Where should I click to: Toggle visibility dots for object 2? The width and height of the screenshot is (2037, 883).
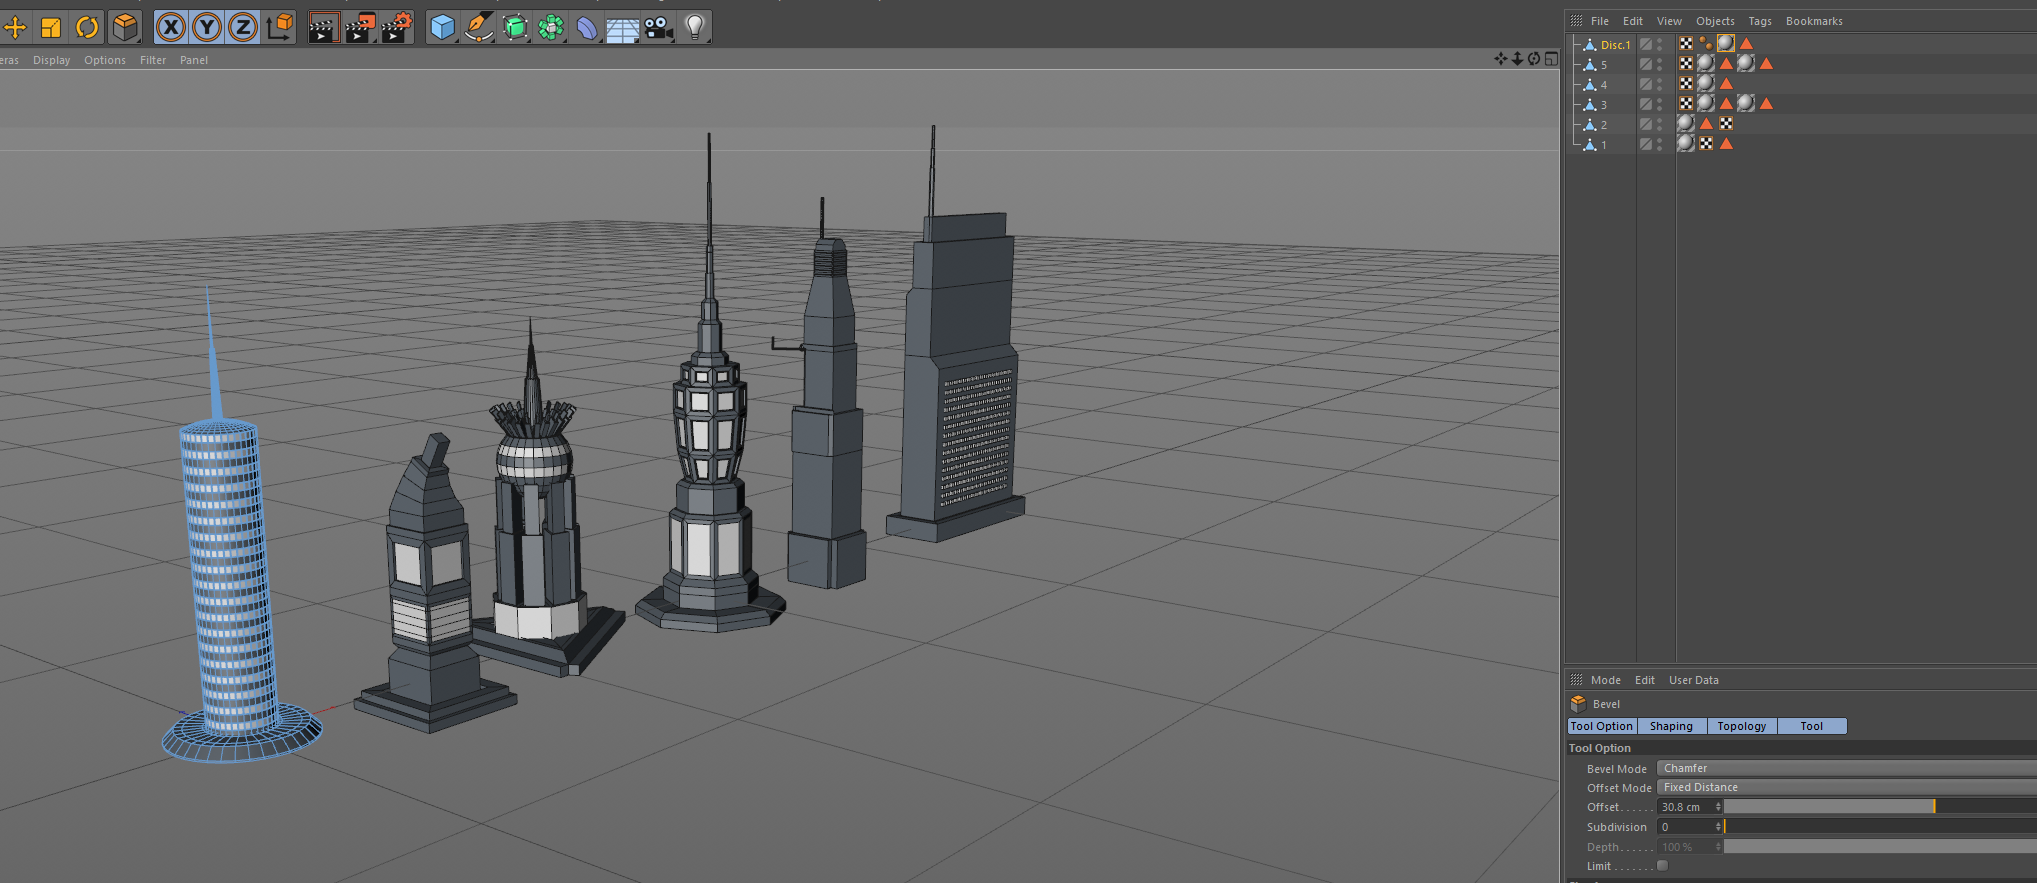(x=1660, y=124)
